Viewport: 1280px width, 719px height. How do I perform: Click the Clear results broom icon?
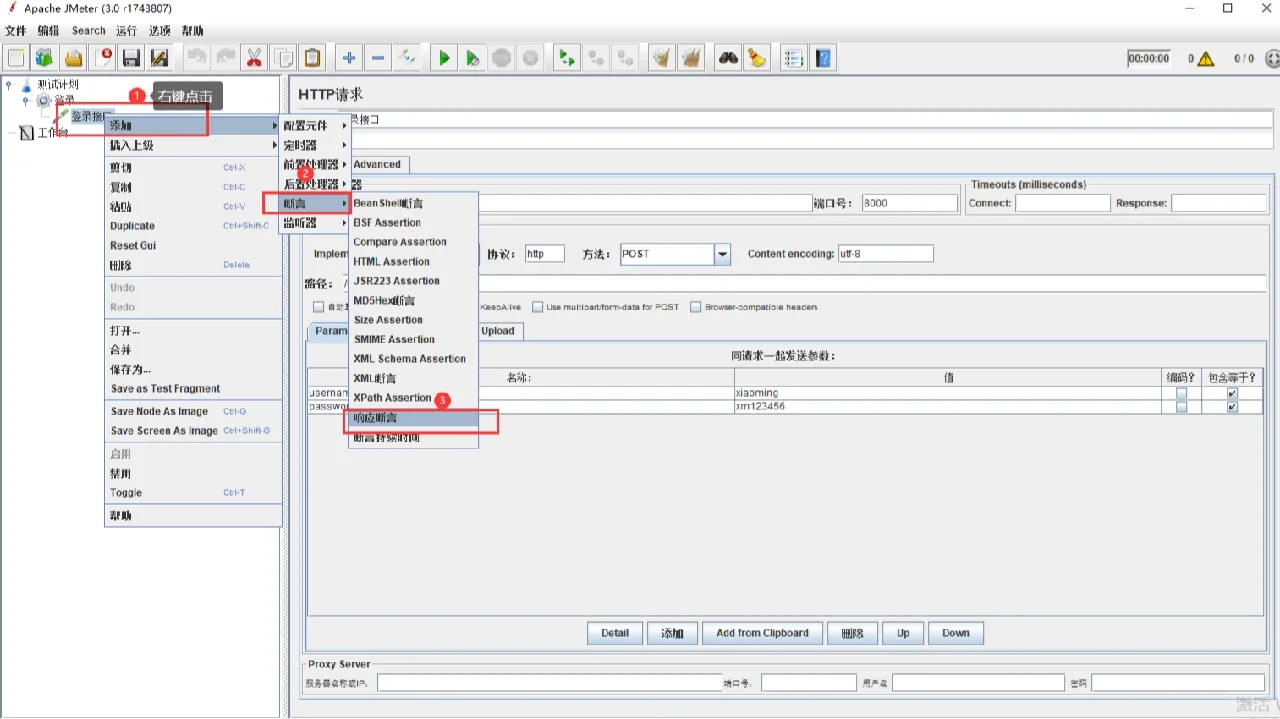pos(661,58)
